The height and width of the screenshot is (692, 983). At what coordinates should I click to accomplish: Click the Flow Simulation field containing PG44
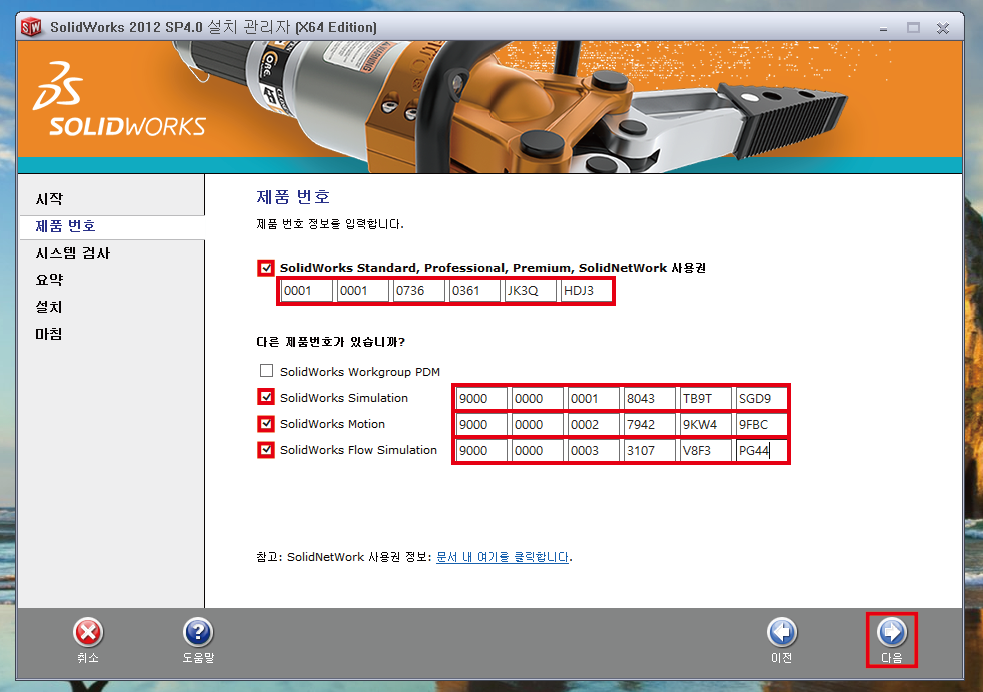click(761, 451)
